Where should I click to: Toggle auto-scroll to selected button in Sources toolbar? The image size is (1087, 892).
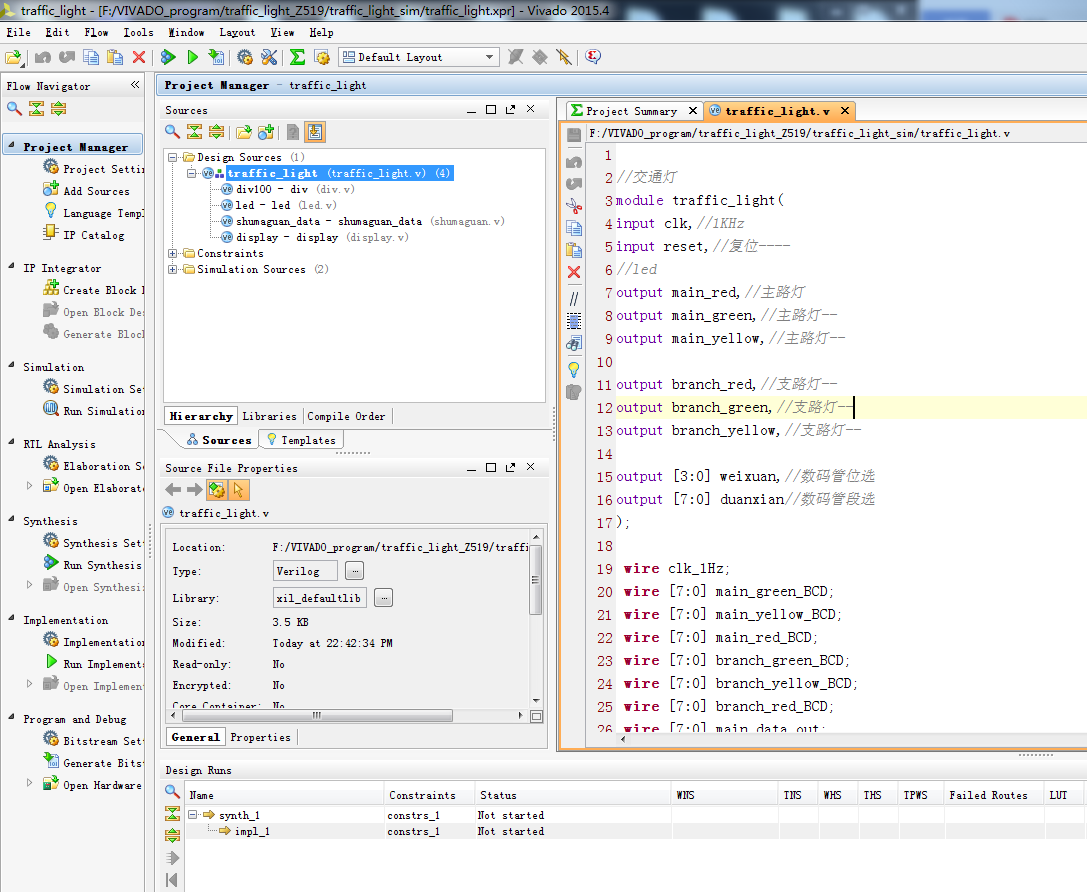click(x=315, y=132)
